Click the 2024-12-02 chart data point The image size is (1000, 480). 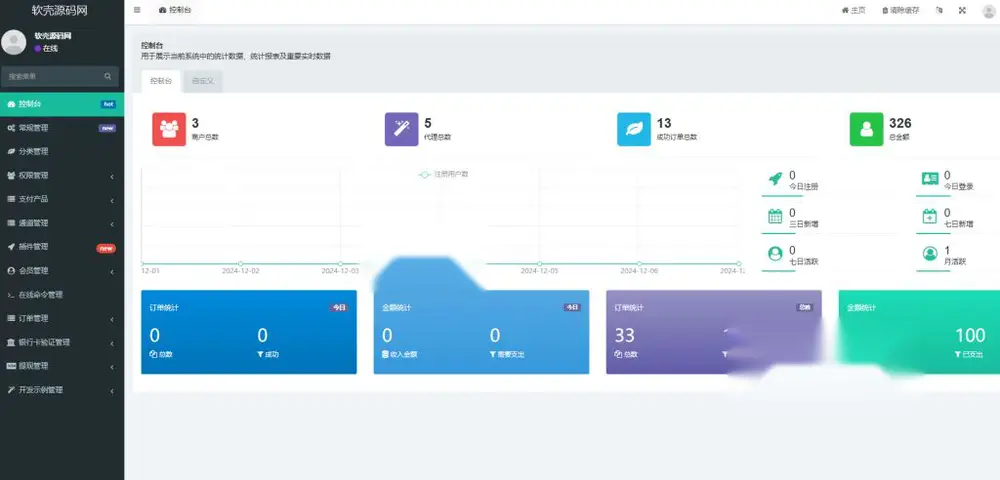pos(240,263)
